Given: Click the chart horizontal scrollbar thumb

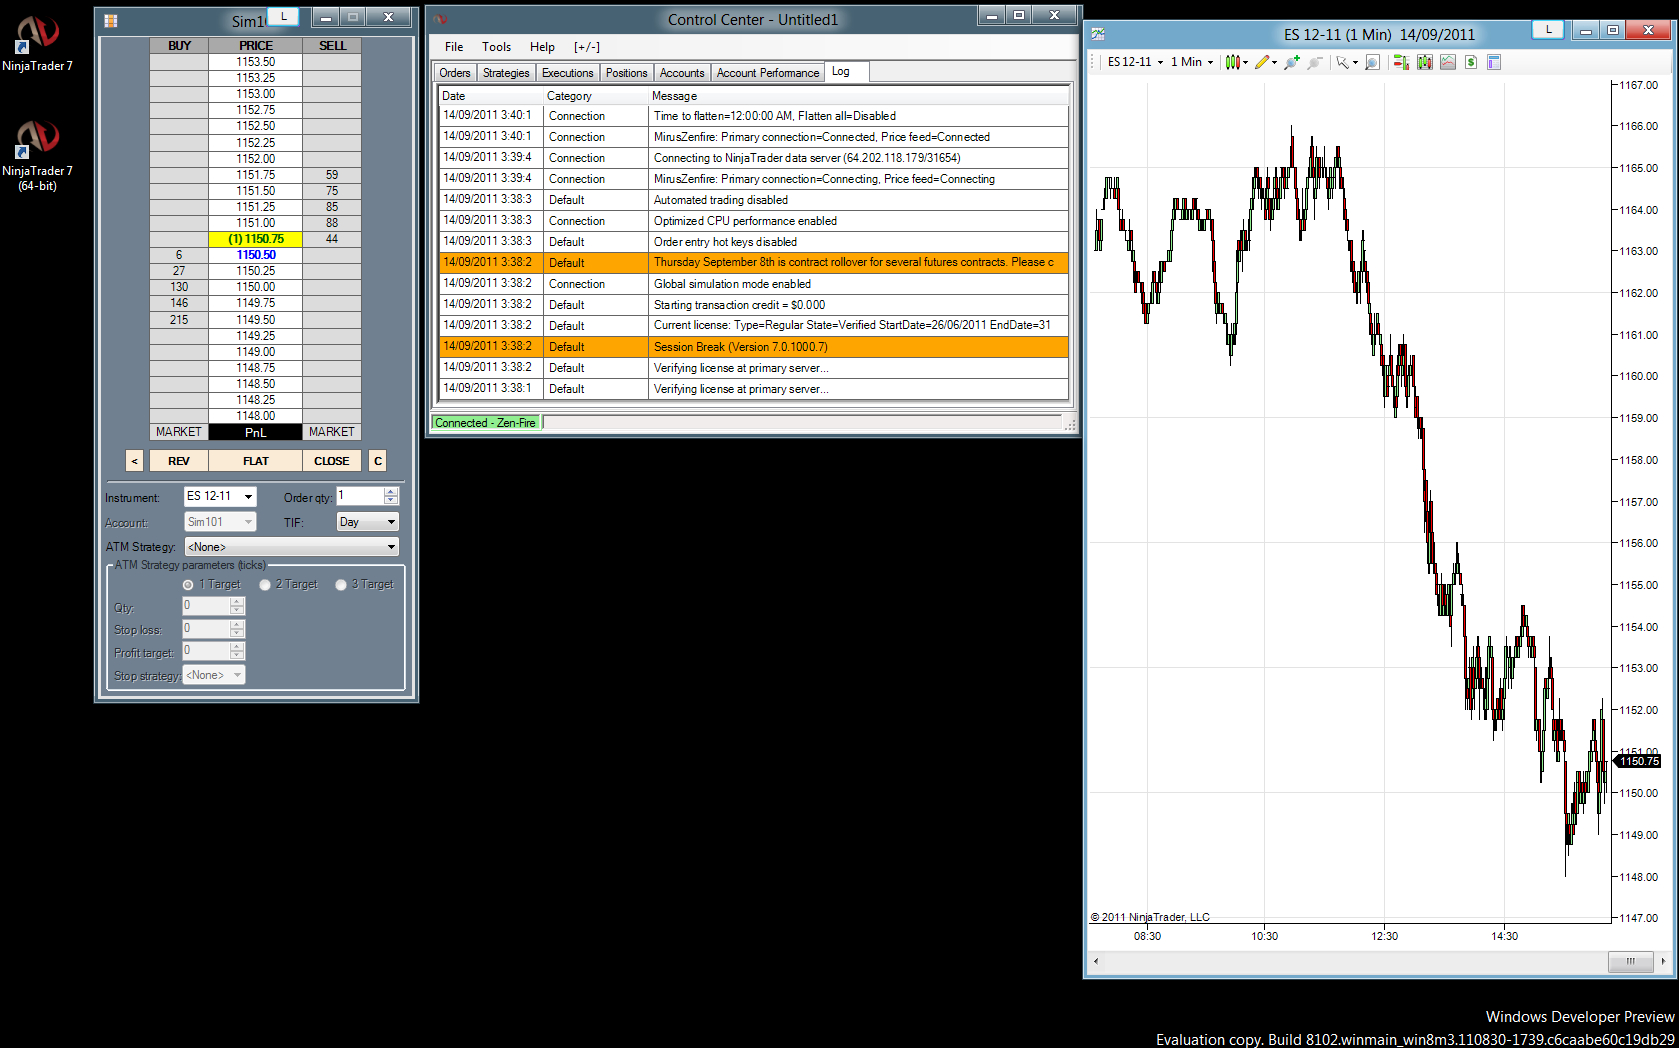Looking at the screenshot, I should point(1630,961).
